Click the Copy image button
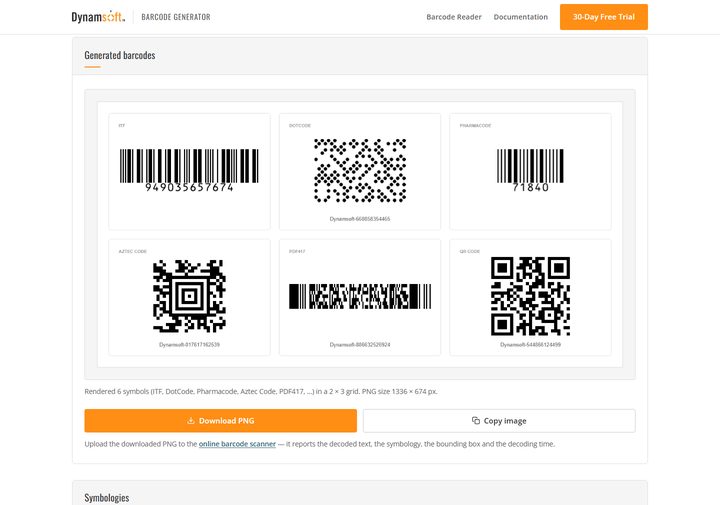The width and height of the screenshot is (720, 505). pos(499,421)
